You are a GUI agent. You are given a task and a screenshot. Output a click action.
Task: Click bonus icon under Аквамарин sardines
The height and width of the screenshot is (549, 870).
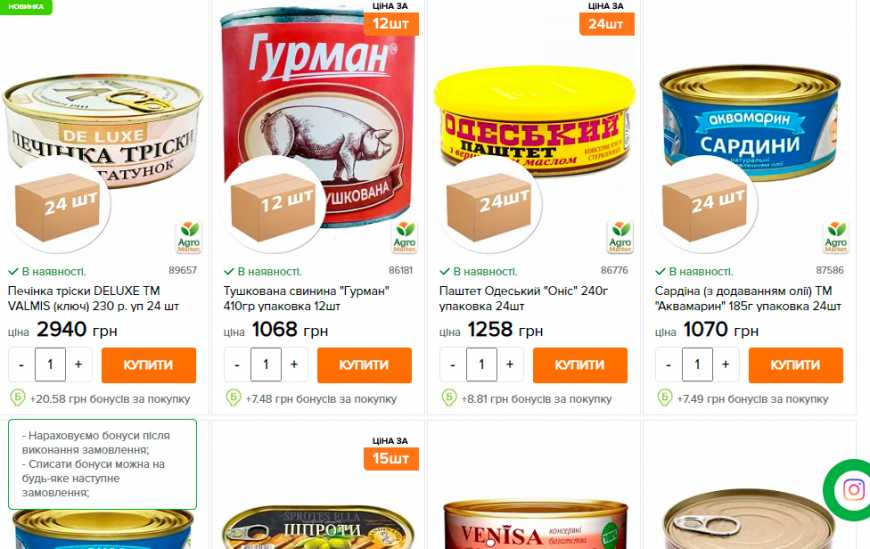point(664,398)
